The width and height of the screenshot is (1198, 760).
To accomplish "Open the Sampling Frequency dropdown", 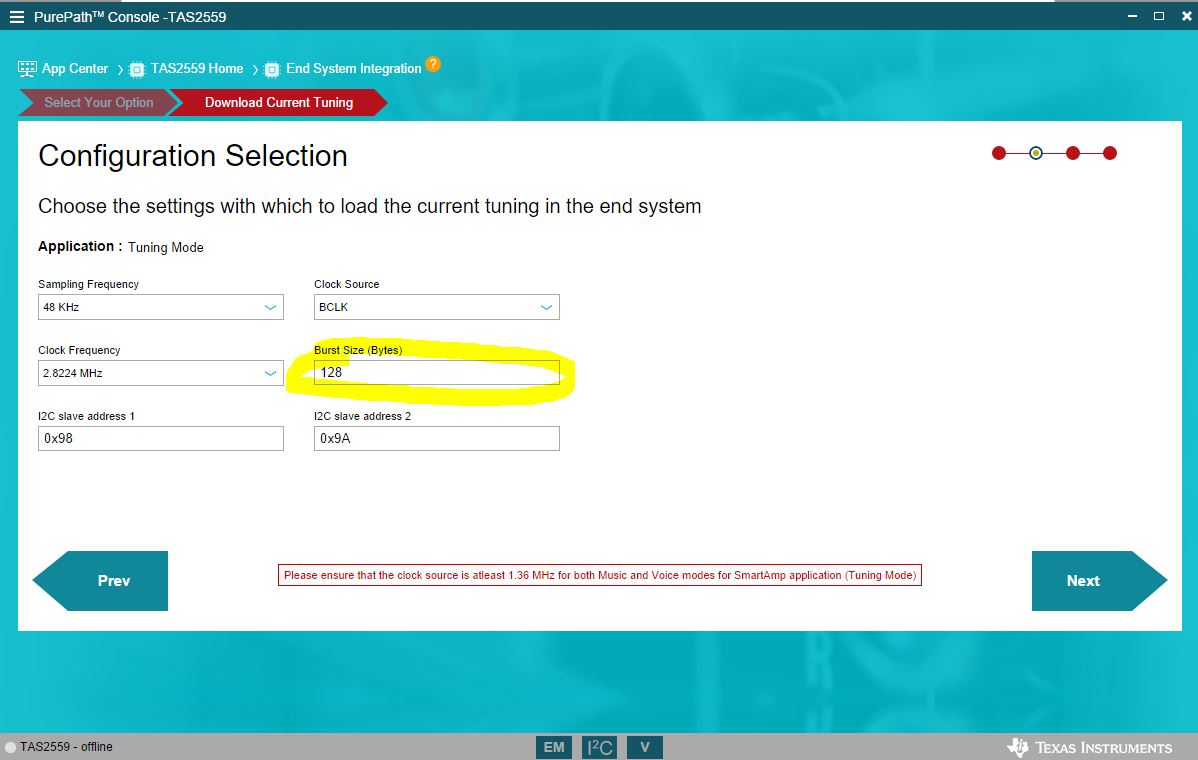I will (160, 307).
